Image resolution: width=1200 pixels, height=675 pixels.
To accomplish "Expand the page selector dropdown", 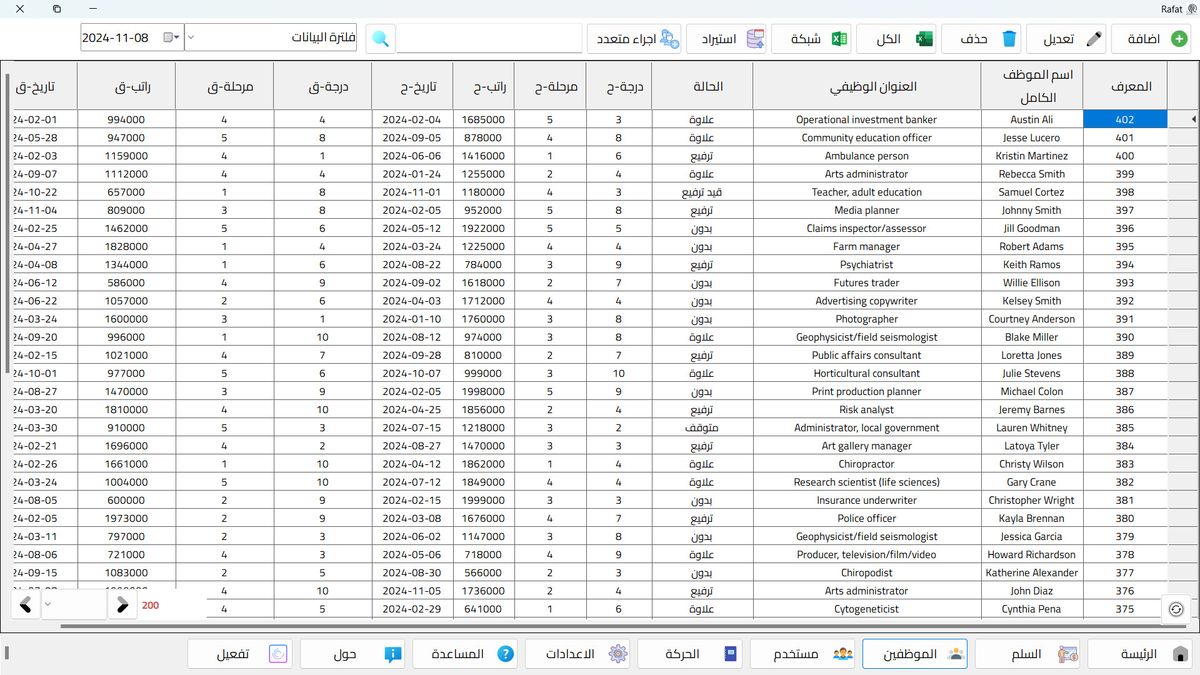I will pyautogui.click(x=73, y=605).
